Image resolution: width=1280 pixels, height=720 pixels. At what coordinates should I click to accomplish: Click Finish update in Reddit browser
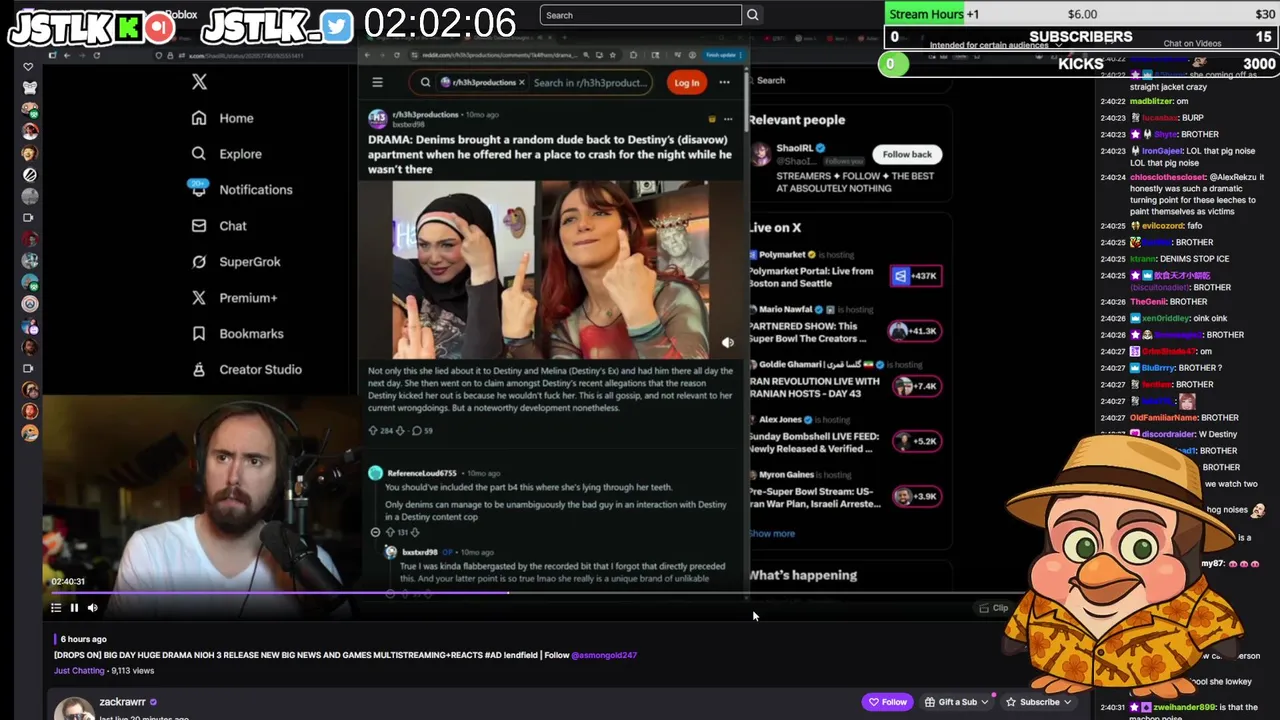click(x=721, y=55)
